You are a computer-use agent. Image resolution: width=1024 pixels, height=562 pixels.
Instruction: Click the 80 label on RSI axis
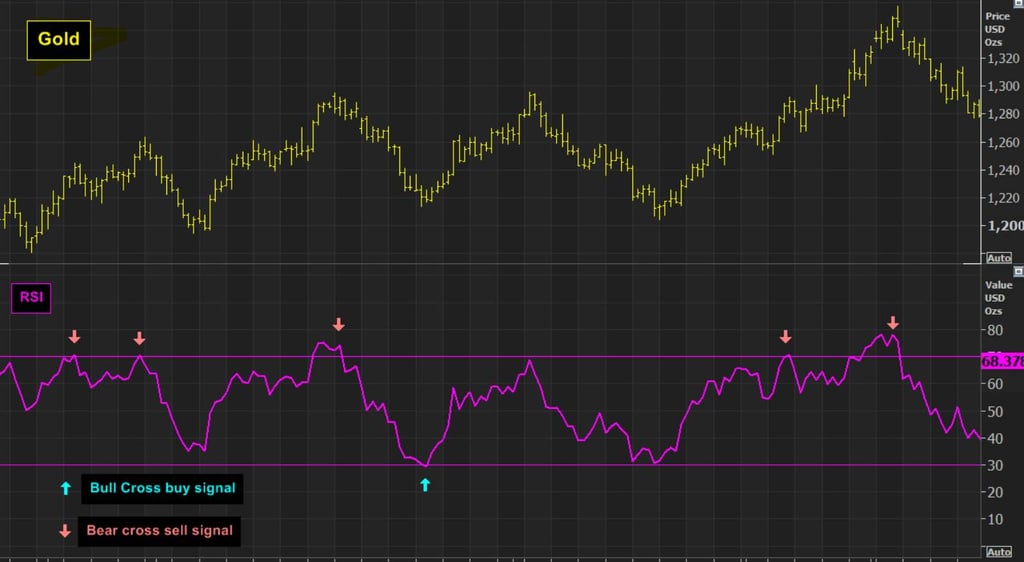point(995,330)
